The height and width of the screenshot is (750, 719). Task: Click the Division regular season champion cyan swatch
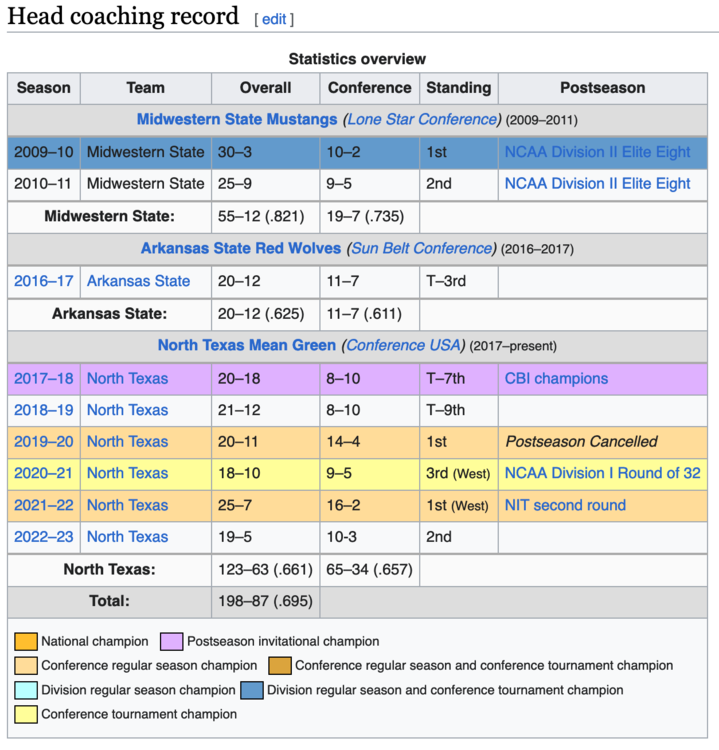(x=26, y=690)
